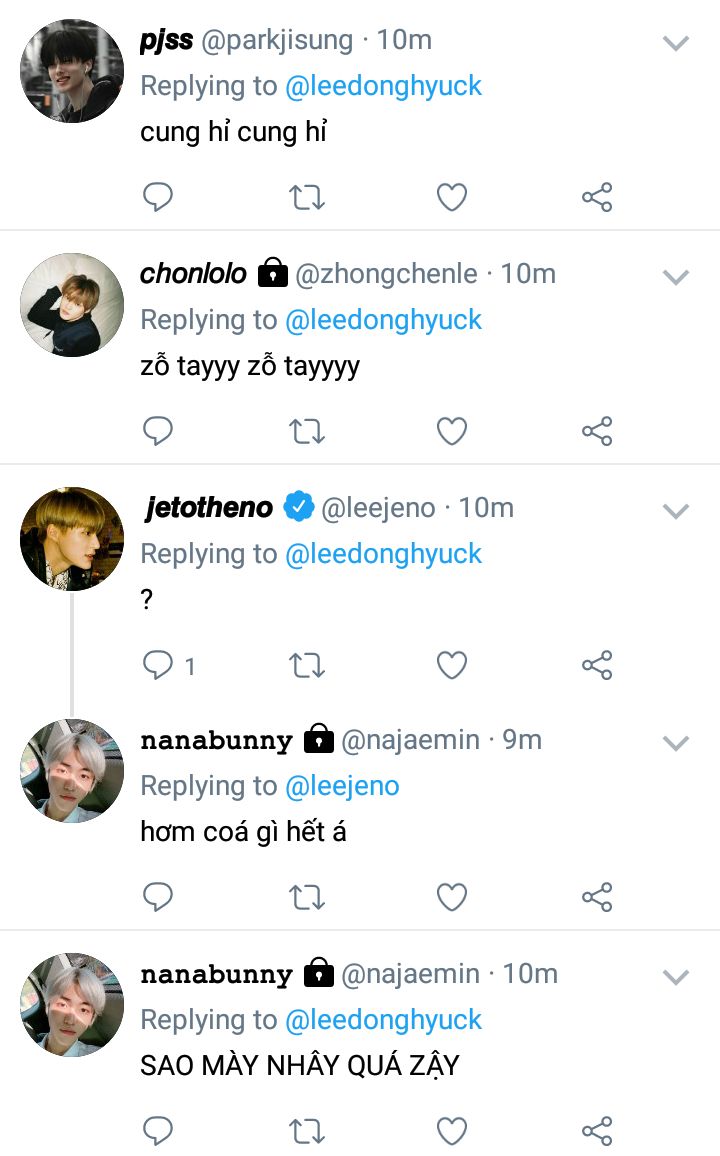Retweet nanabunny's "hơm coá gì hết á" tweet
Screen dimensions: 720x1156
pos(307,898)
